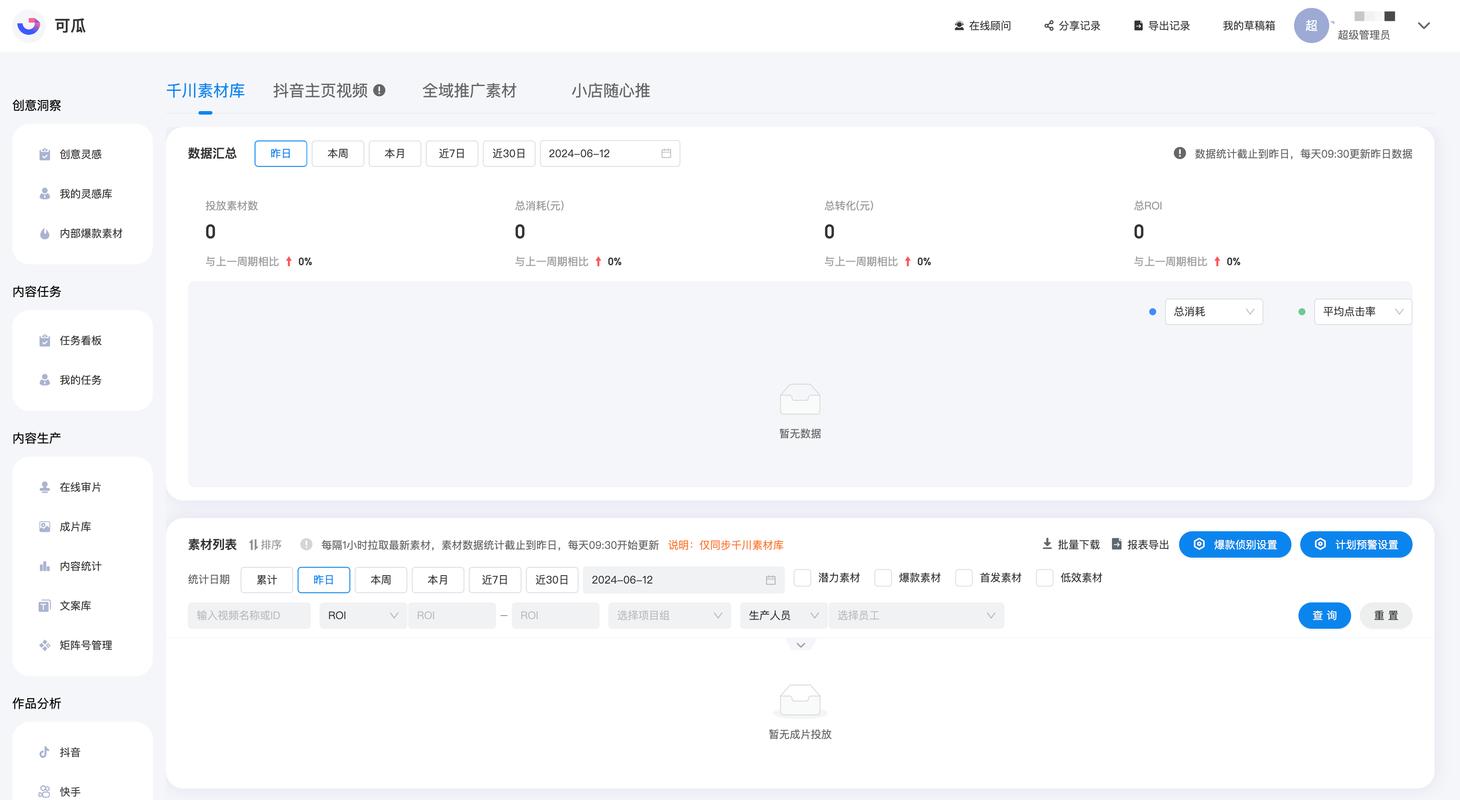Image resolution: width=1460 pixels, height=800 pixels.
Task: Open the 选择项目组 dropdown
Action: [669, 616]
